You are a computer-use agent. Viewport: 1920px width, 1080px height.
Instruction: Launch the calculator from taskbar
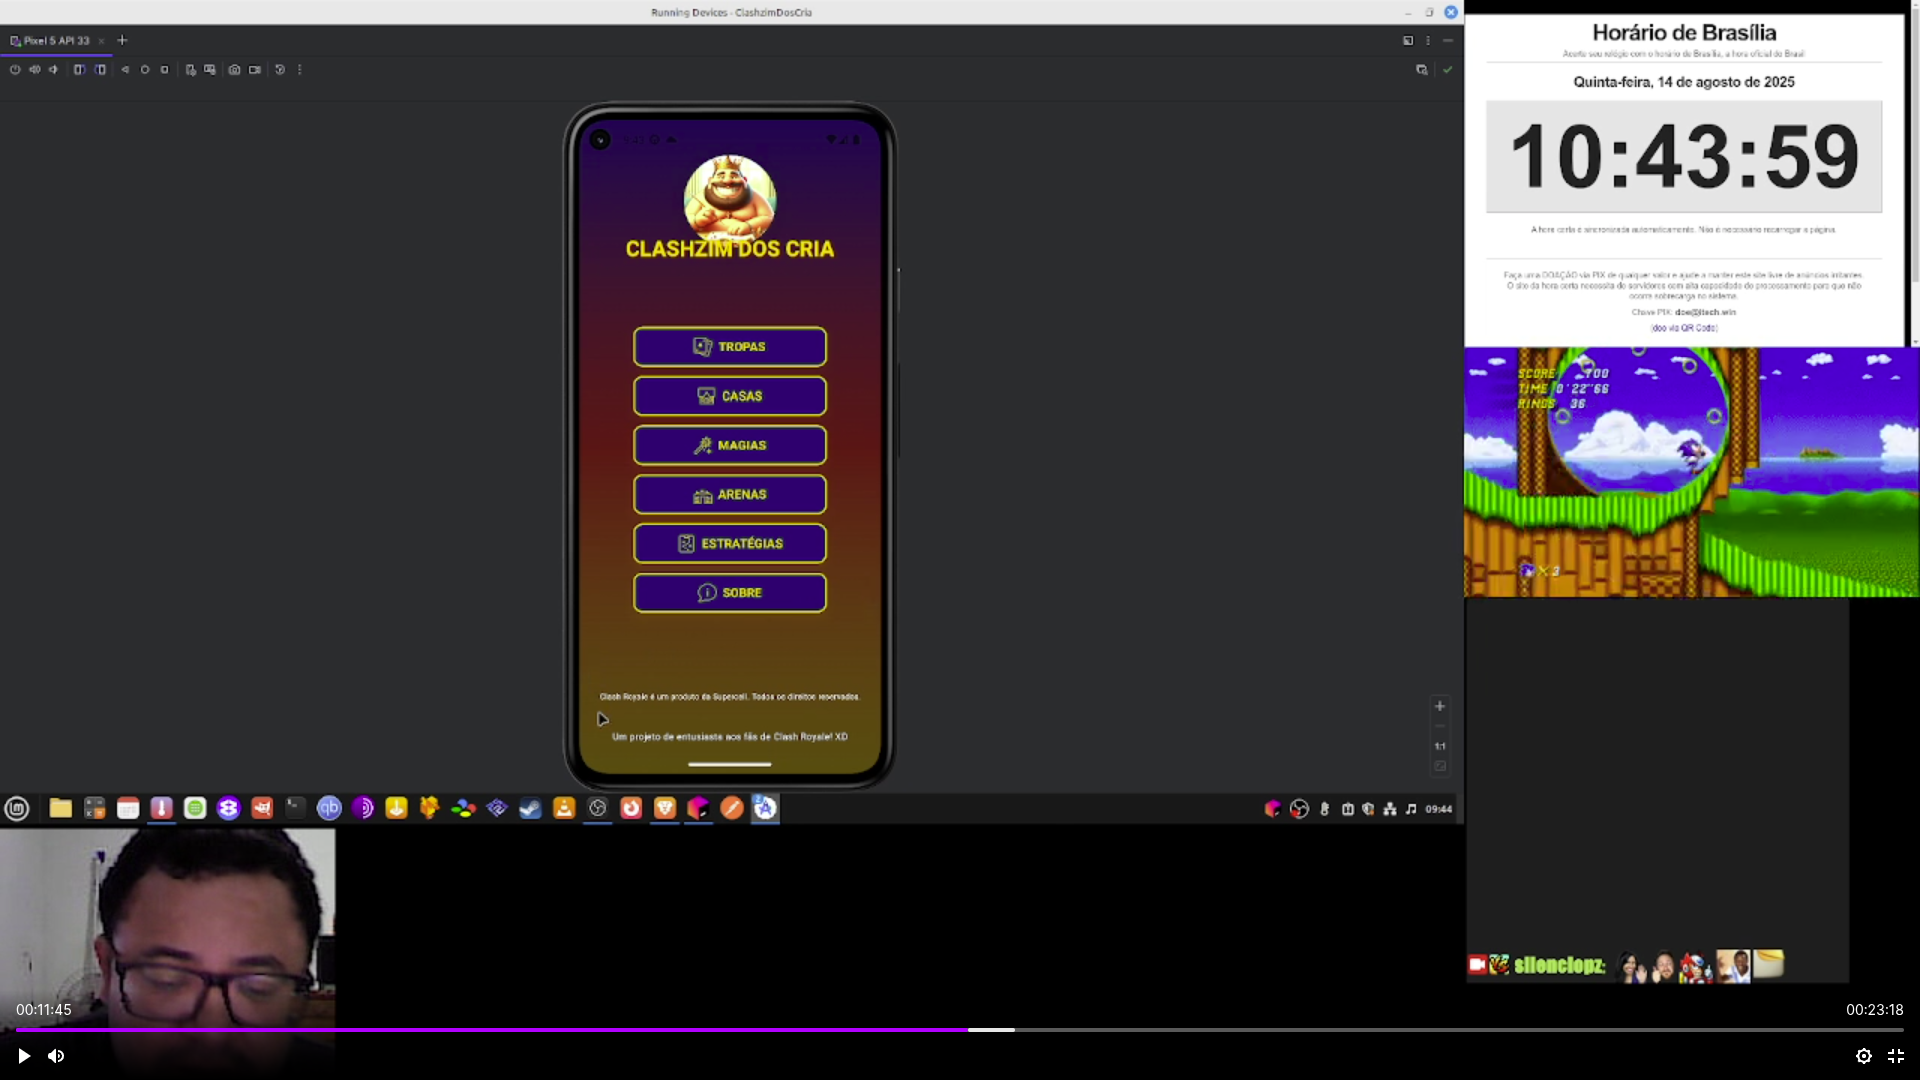click(x=94, y=808)
